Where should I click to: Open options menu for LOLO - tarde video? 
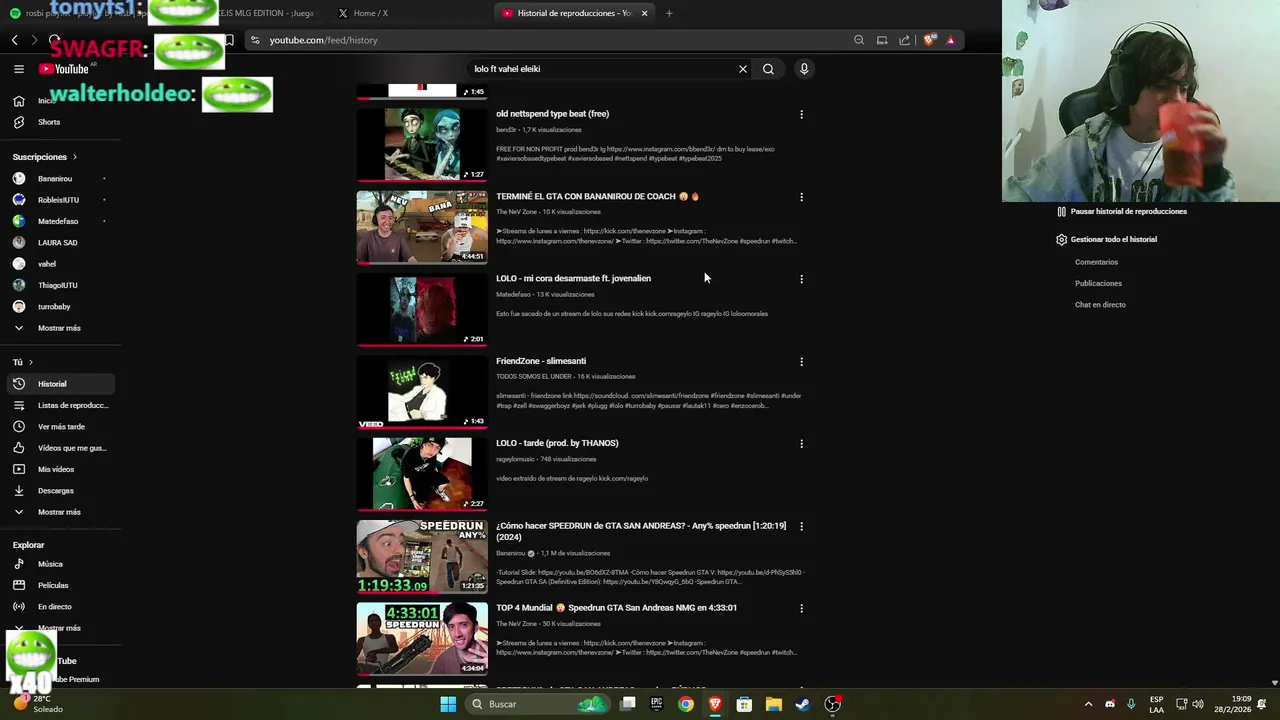pyautogui.click(x=801, y=444)
